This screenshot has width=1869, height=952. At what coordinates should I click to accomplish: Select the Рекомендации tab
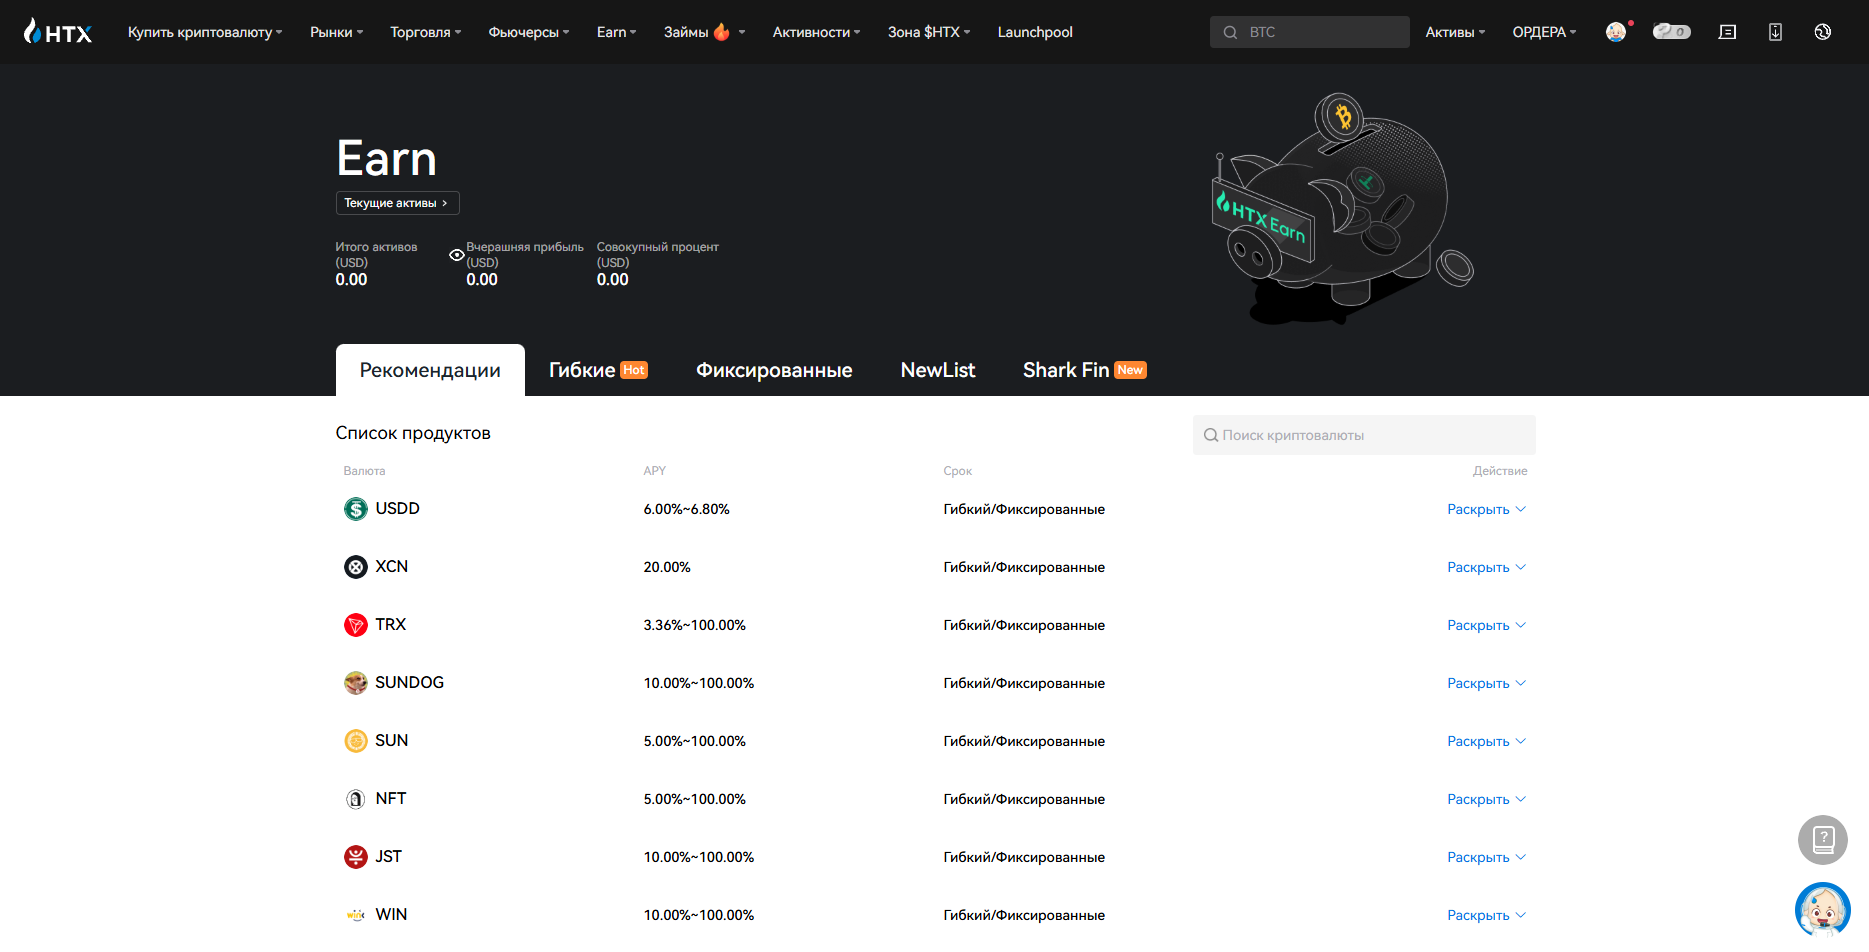(430, 370)
